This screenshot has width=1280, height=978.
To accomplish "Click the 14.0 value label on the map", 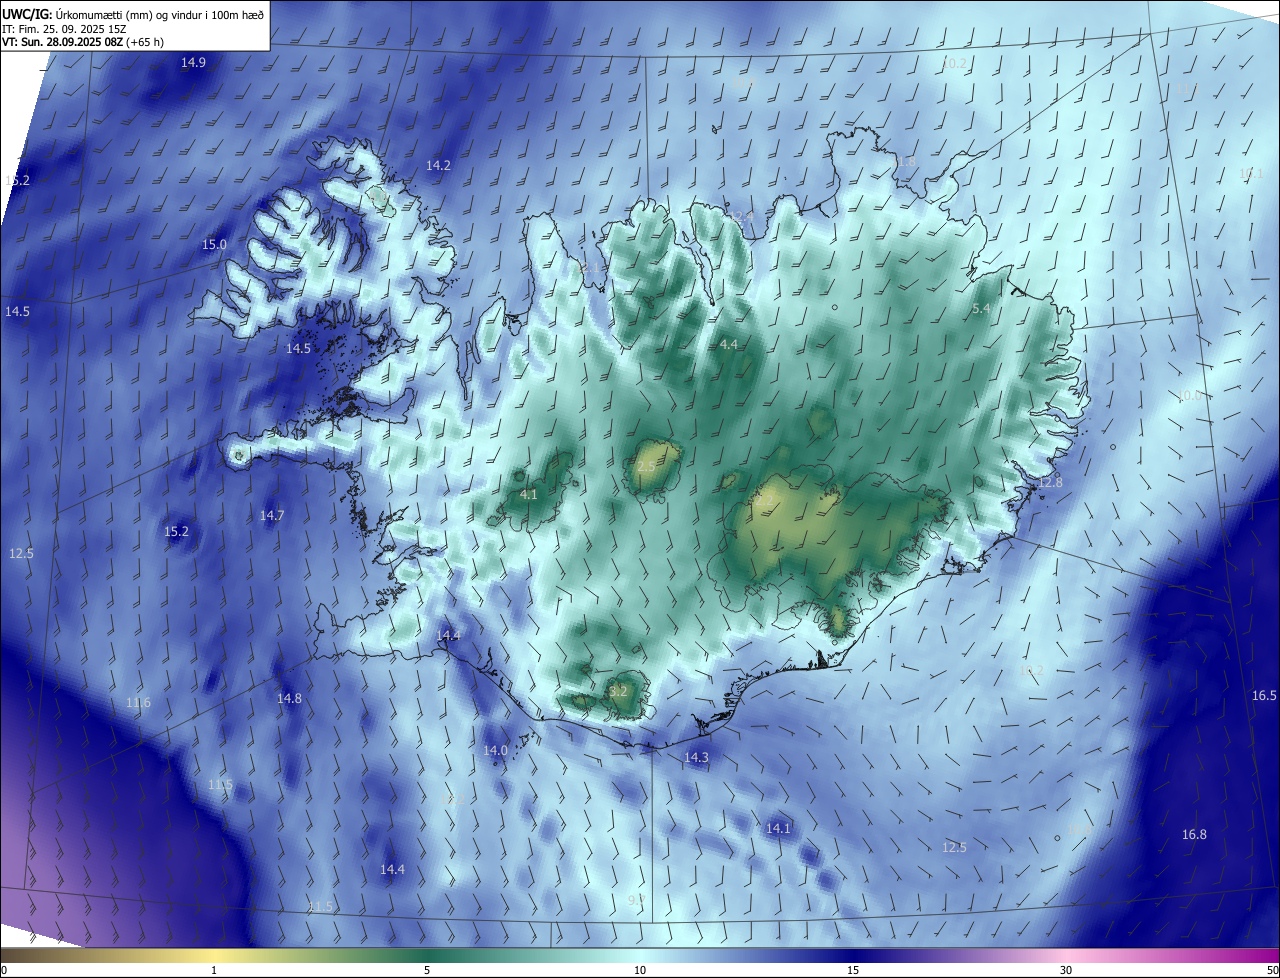I will pyautogui.click(x=496, y=751).
